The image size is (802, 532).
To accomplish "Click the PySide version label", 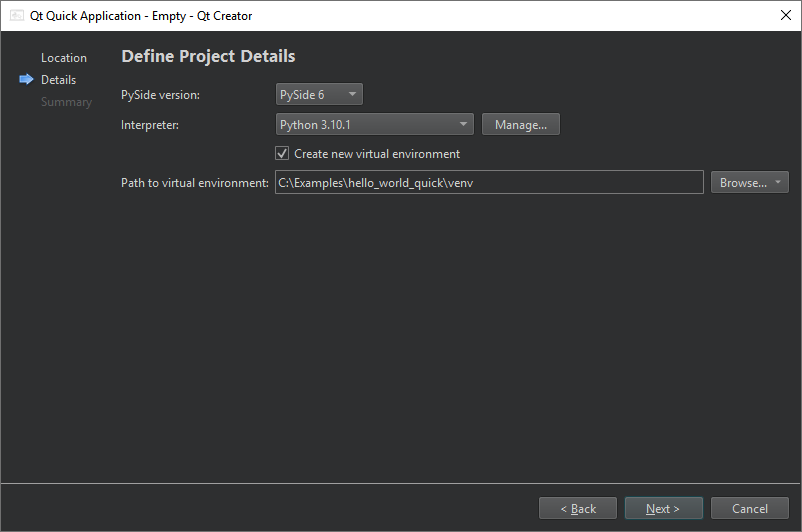I will click(161, 95).
